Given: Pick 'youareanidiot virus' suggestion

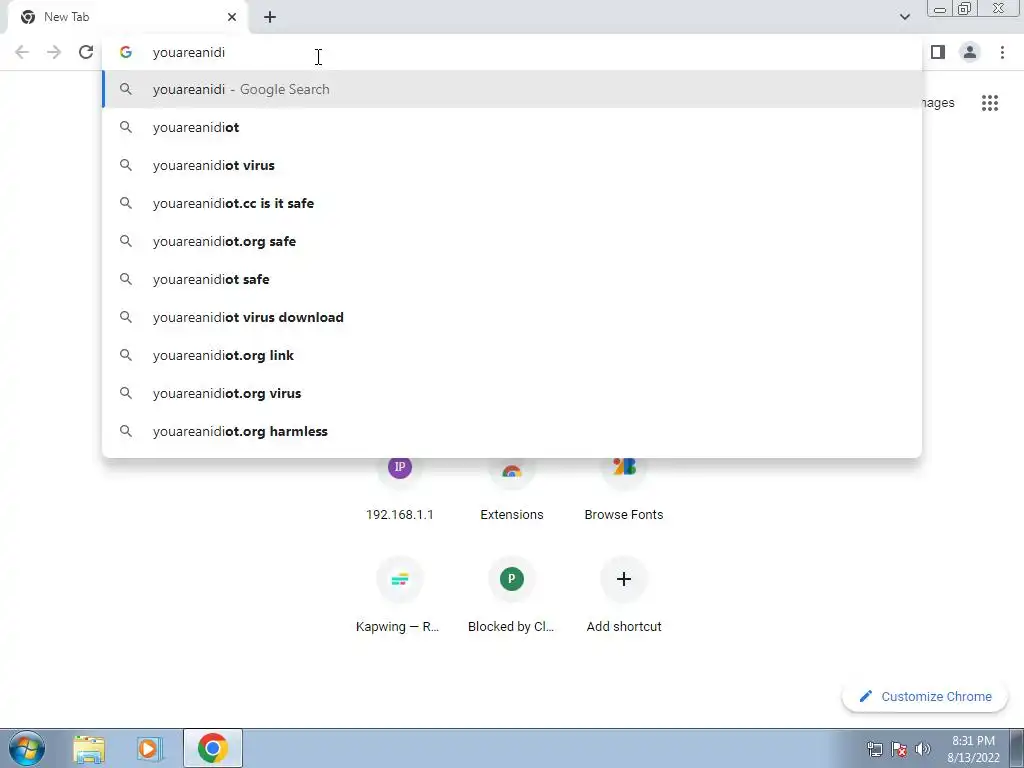Looking at the screenshot, I should [512, 165].
